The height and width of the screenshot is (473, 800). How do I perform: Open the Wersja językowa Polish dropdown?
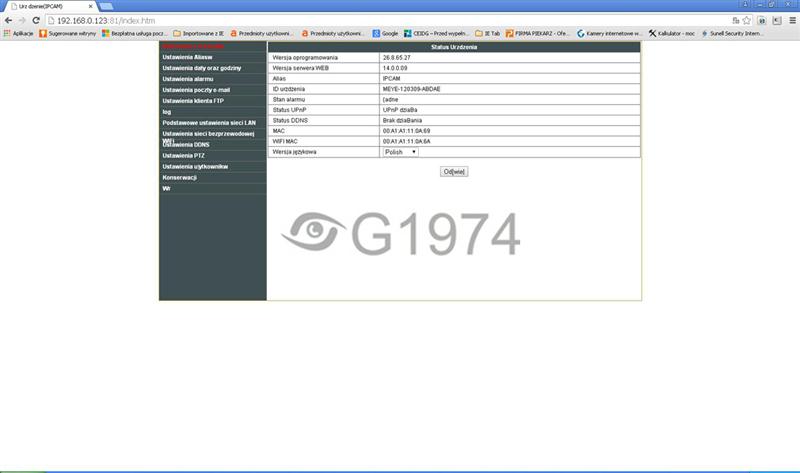click(401, 152)
